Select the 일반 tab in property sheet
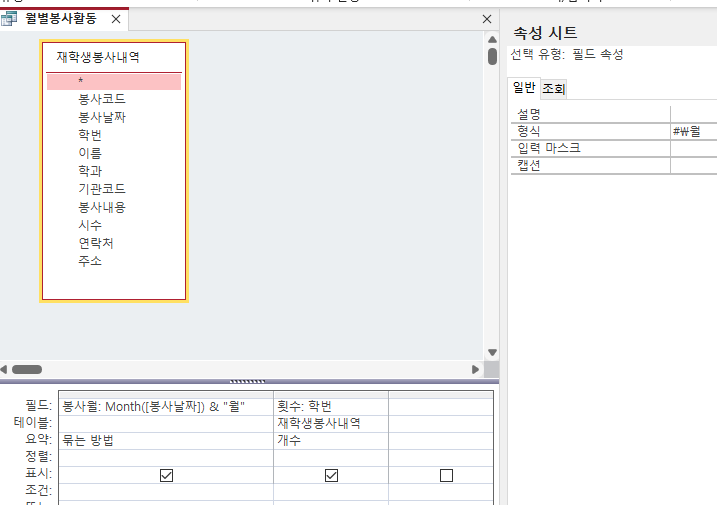This screenshot has width=717, height=505. point(524,89)
